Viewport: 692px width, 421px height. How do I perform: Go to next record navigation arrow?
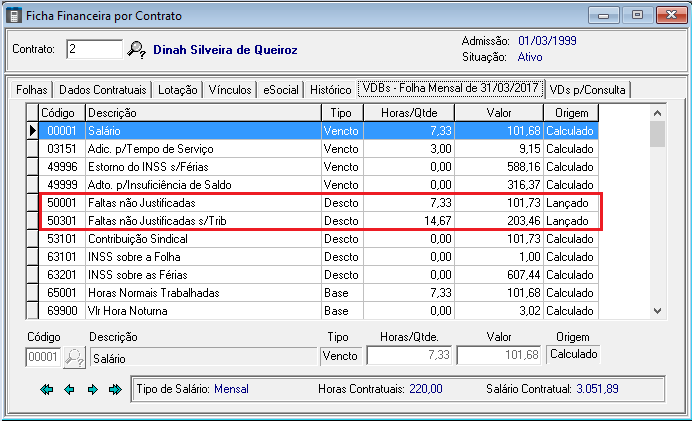(92, 389)
